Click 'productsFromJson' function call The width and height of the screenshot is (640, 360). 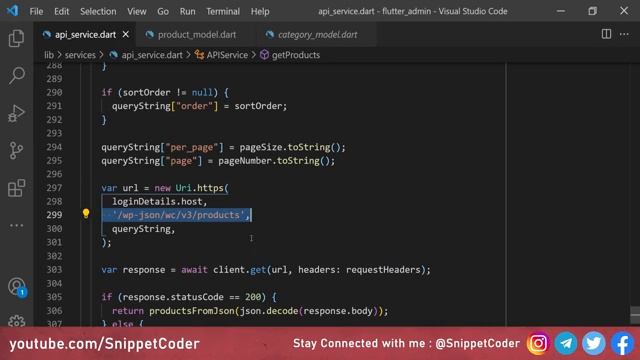[192, 311]
